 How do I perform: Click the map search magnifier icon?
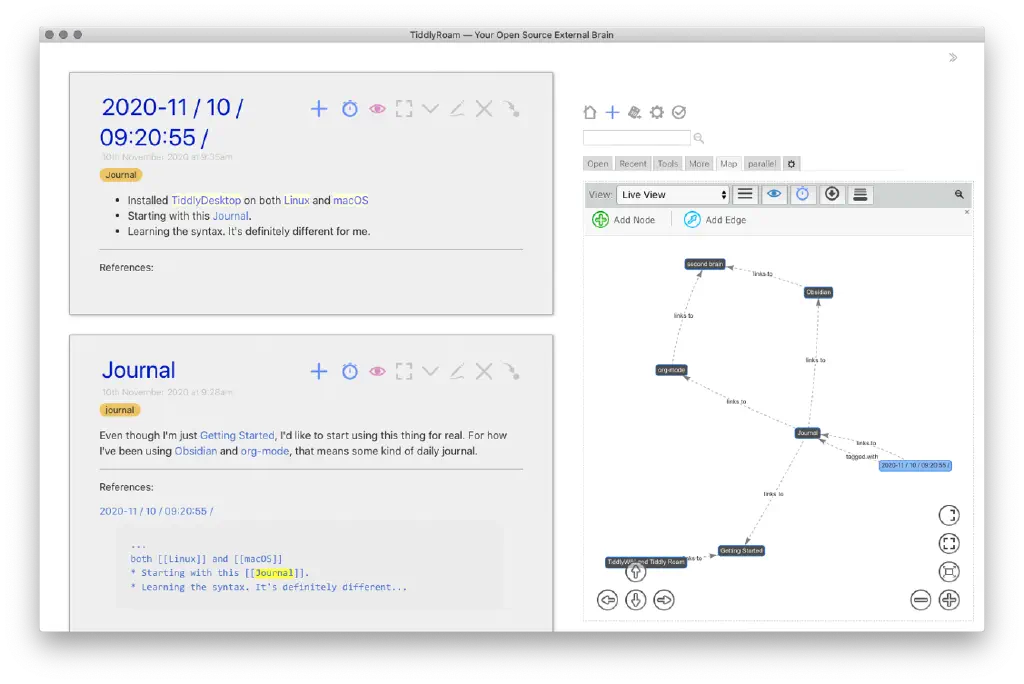click(x=959, y=194)
